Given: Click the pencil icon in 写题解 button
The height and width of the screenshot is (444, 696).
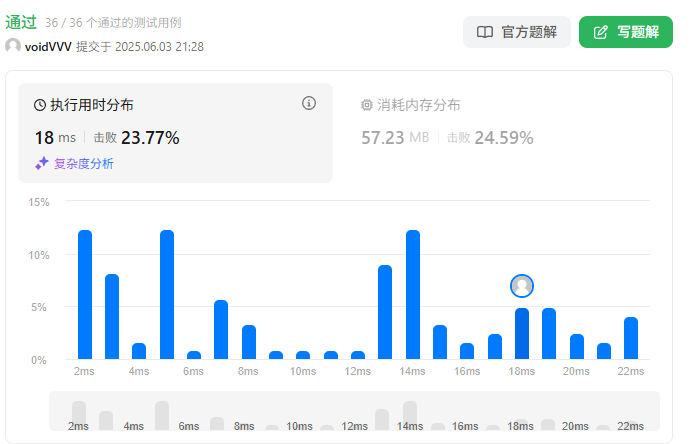Looking at the screenshot, I should [601, 32].
